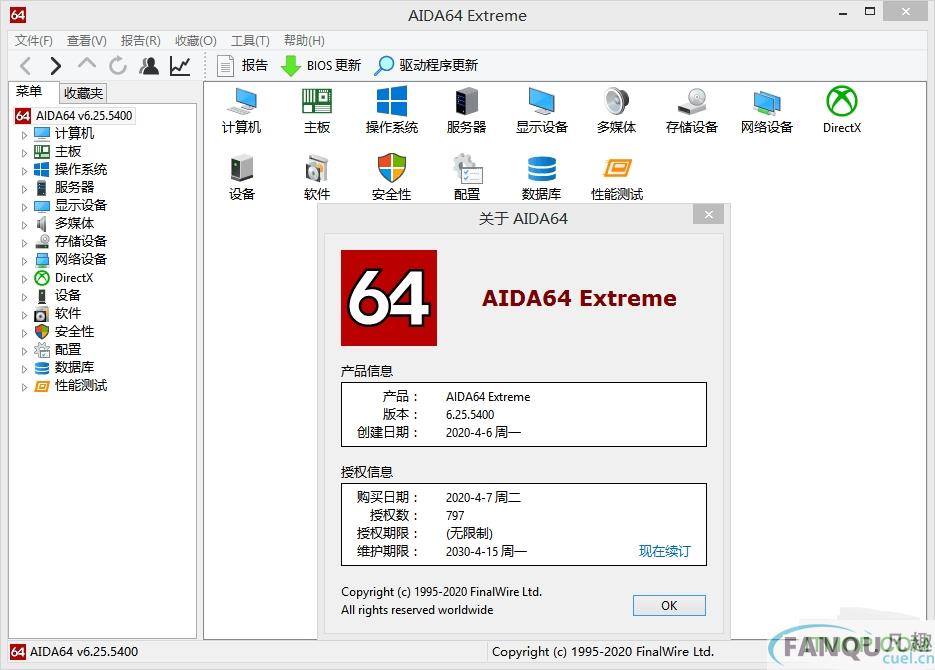Maximize the AIDA64 Extreme window
The height and width of the screenshot is (670, 935).
(x=870, y=11)
